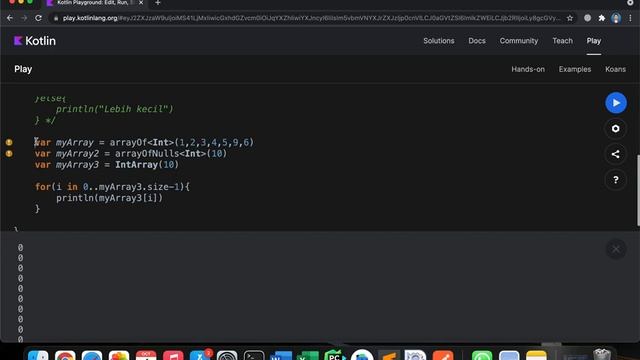The height and width of the screenshot is (360, 640).
Task: Open Trash from the dock
Action: (602, 354)
